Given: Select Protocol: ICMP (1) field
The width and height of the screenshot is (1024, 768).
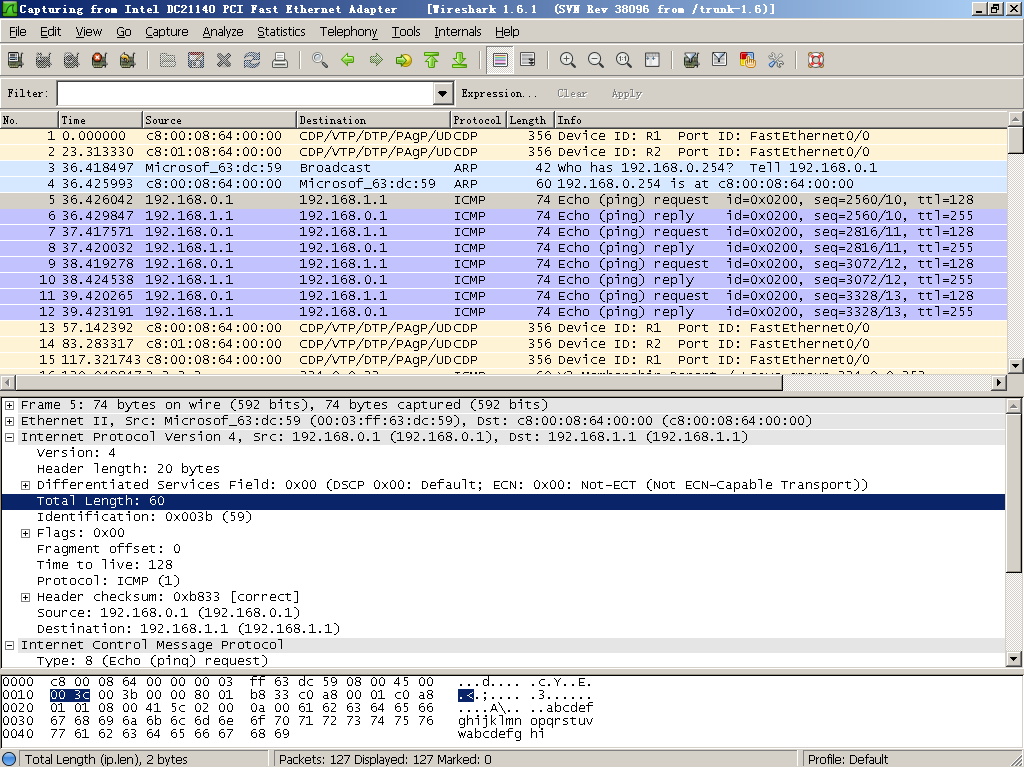Looking at the screenshot, I should click(x=108, y=581).
